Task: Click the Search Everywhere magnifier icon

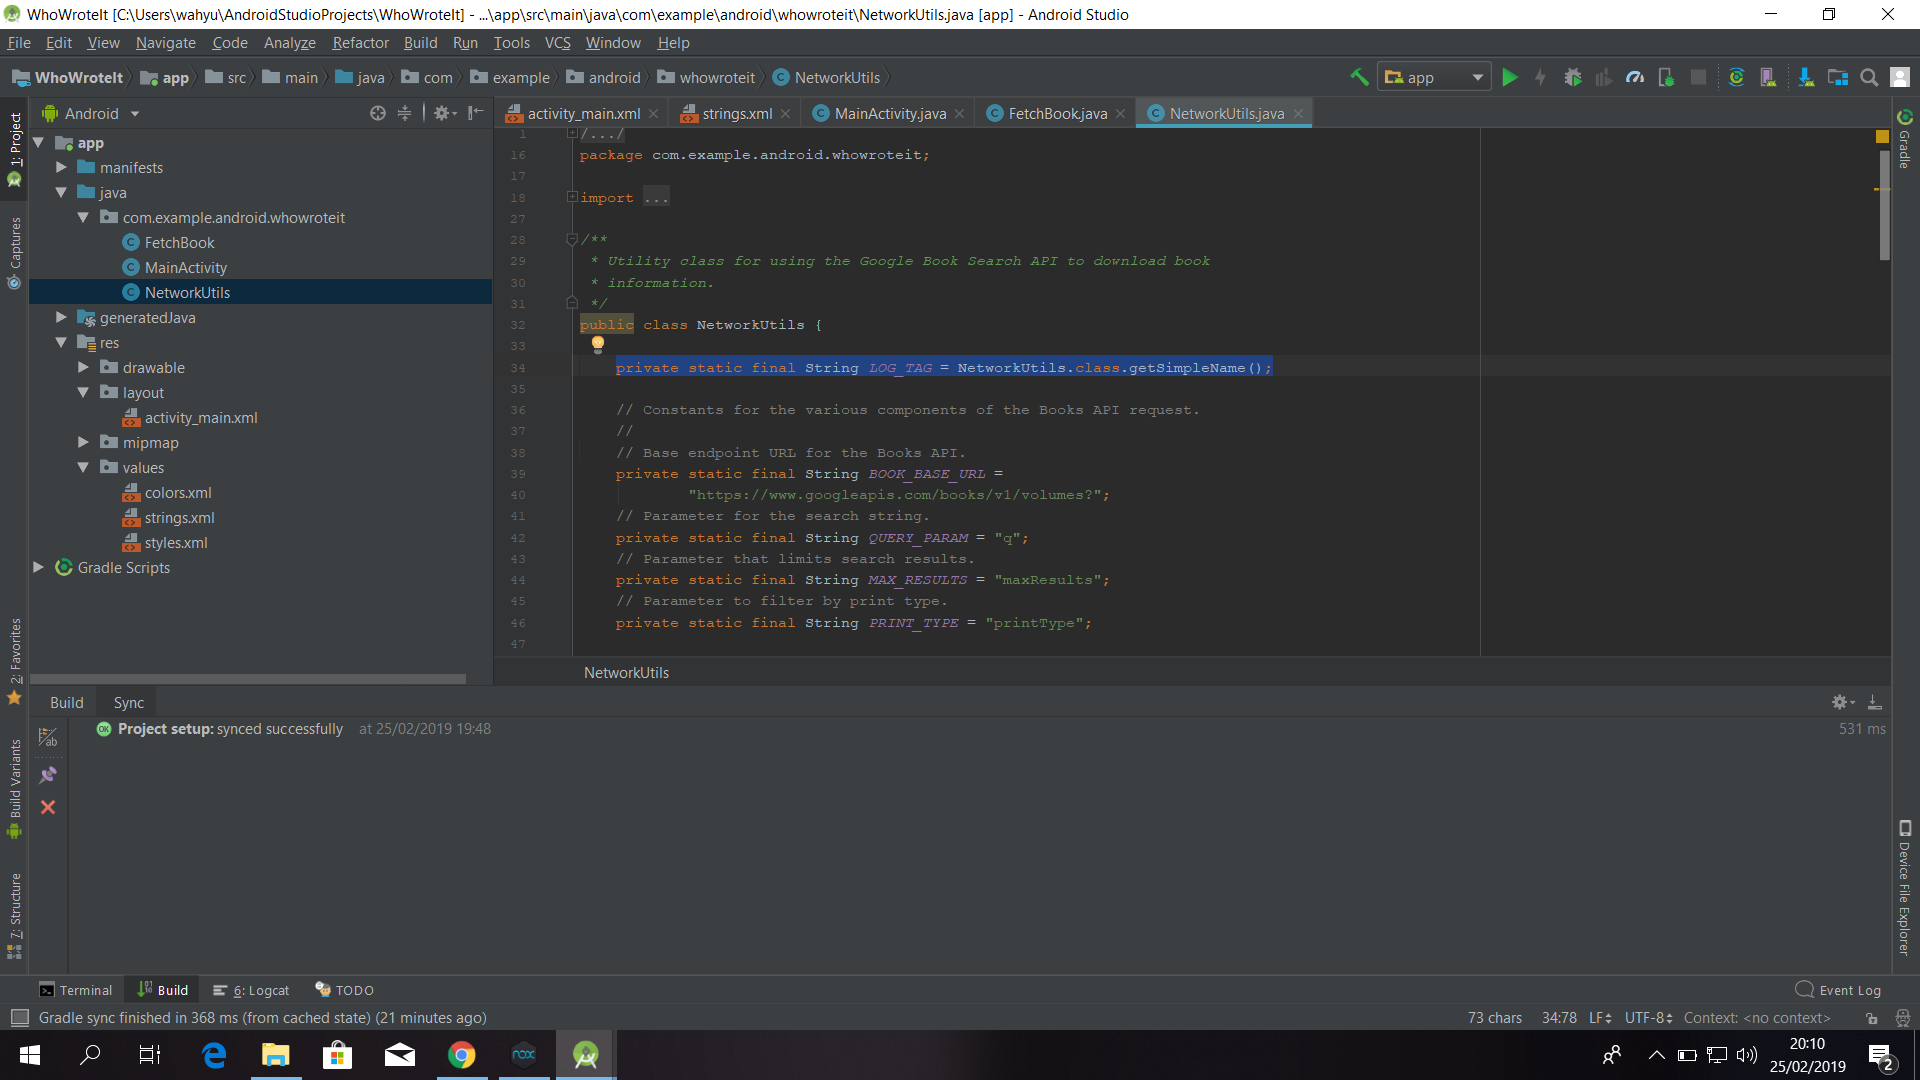Action: point(1868,78)
